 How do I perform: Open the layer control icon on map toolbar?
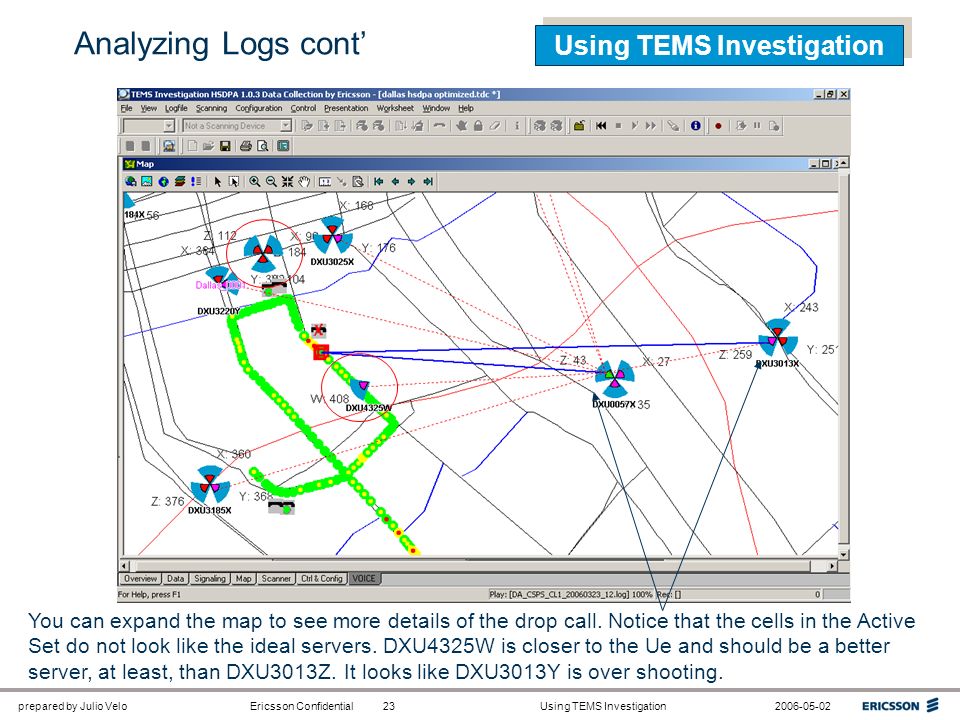[x=179, y=182]
